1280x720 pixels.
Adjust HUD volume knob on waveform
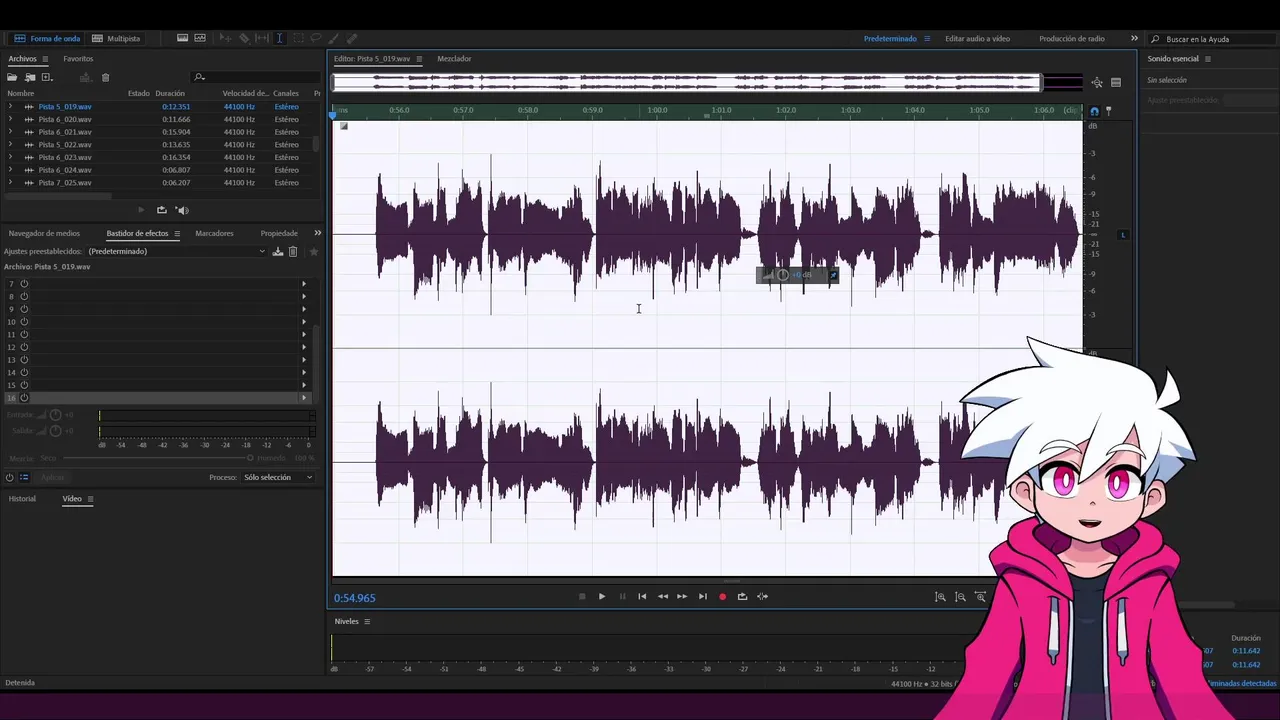[x=783, y=275]
